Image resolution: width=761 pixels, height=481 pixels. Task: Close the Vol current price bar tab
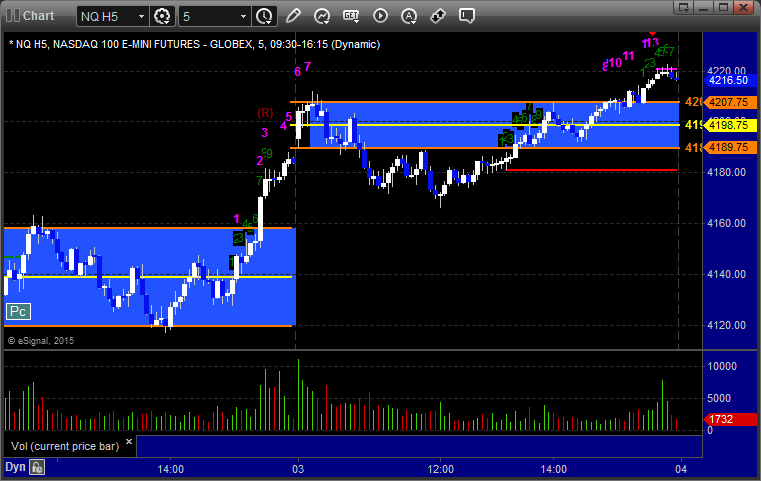(129, 442)
